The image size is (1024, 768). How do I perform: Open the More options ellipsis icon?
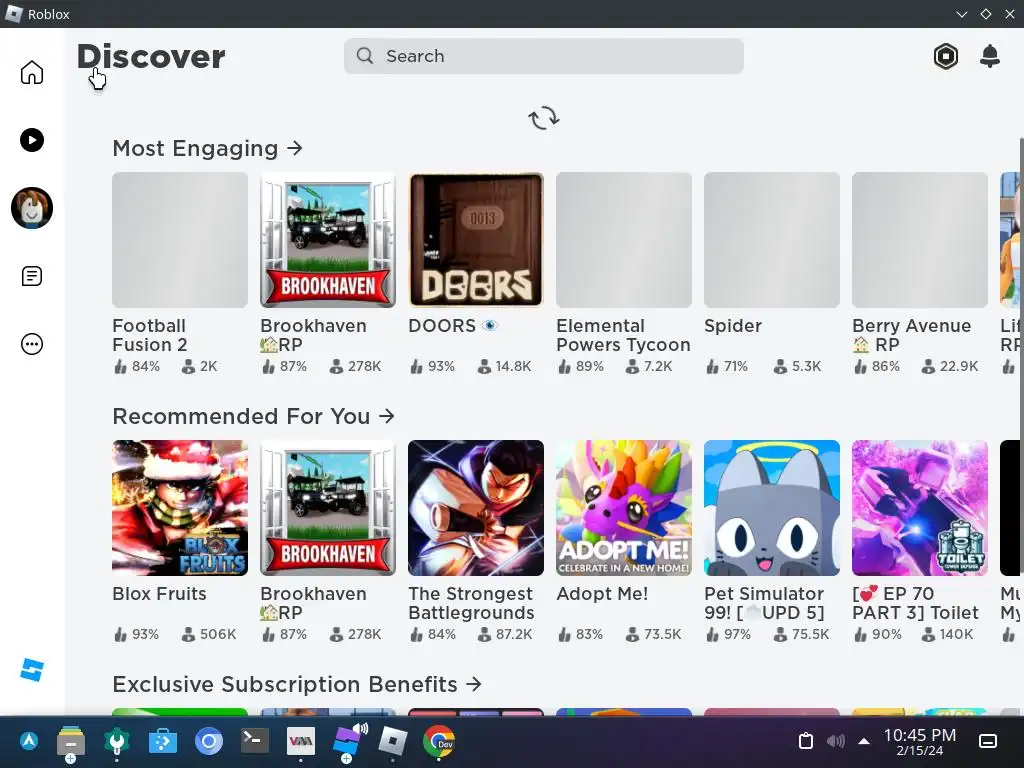(31, 344)
